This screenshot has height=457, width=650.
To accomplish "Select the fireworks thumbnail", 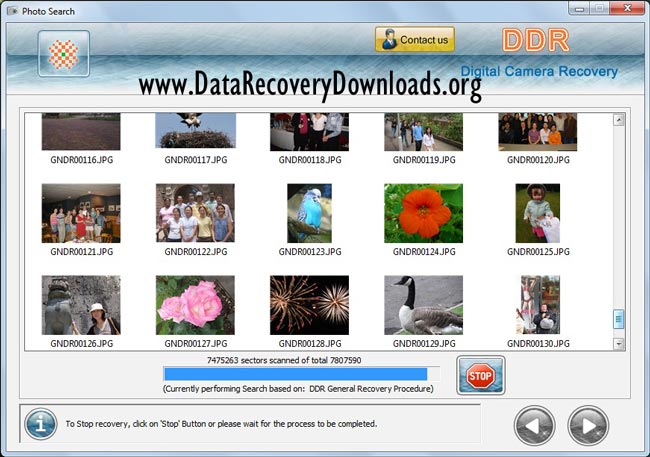I will point(309,305).
